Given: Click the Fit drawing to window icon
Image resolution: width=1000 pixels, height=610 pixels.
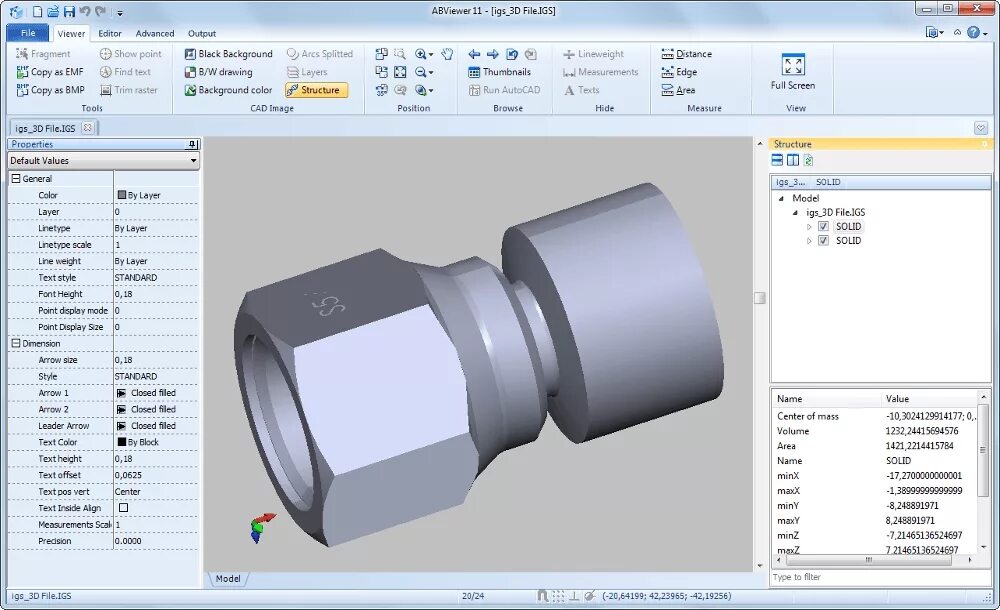Looking at the screenshot, I should 400,72.
